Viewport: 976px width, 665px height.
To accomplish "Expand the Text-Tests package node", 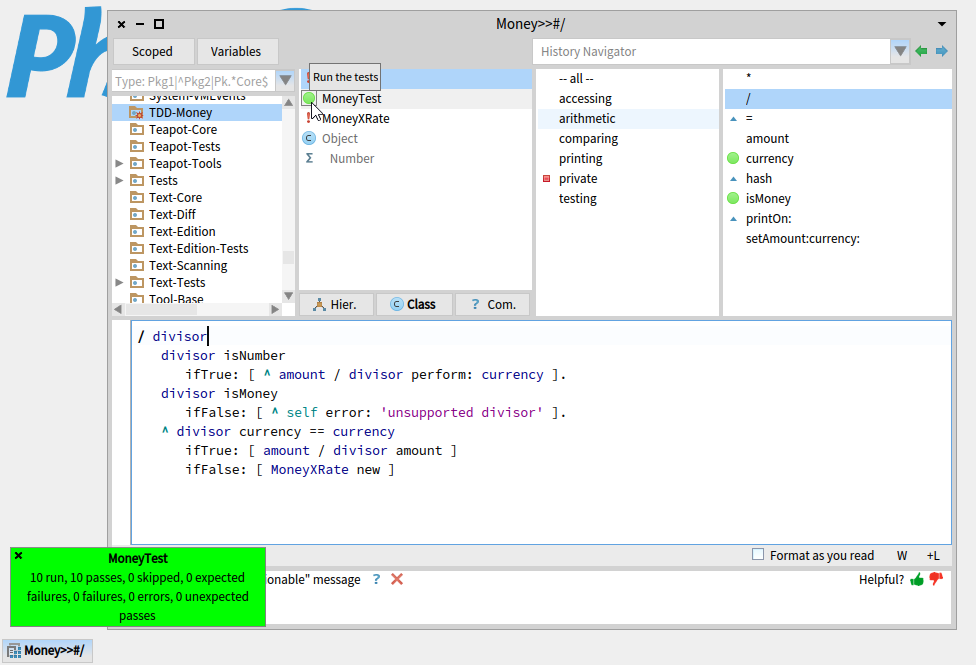I will pyautogui.click(x=121, y=282).
